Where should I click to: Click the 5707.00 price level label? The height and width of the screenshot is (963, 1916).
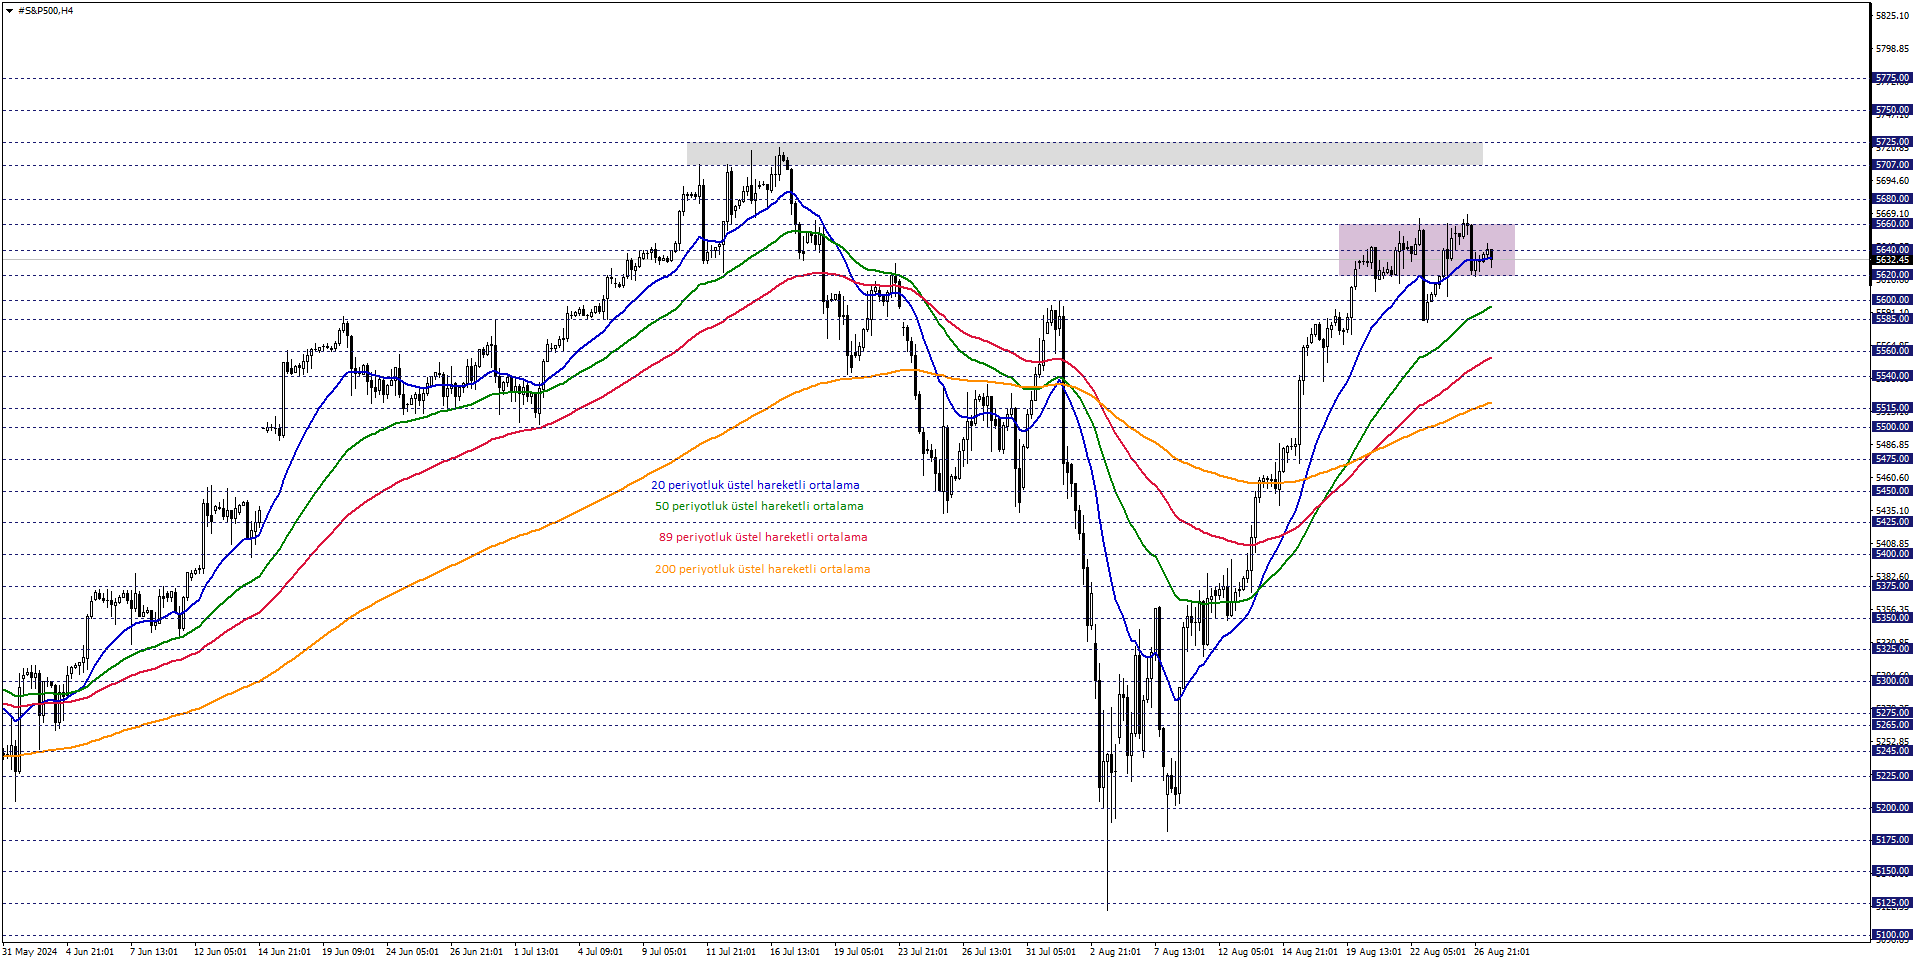tap(1892, 165)
